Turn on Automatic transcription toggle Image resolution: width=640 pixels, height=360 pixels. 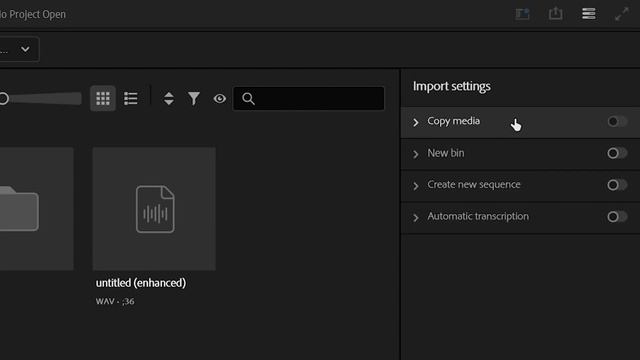point(617,216)
